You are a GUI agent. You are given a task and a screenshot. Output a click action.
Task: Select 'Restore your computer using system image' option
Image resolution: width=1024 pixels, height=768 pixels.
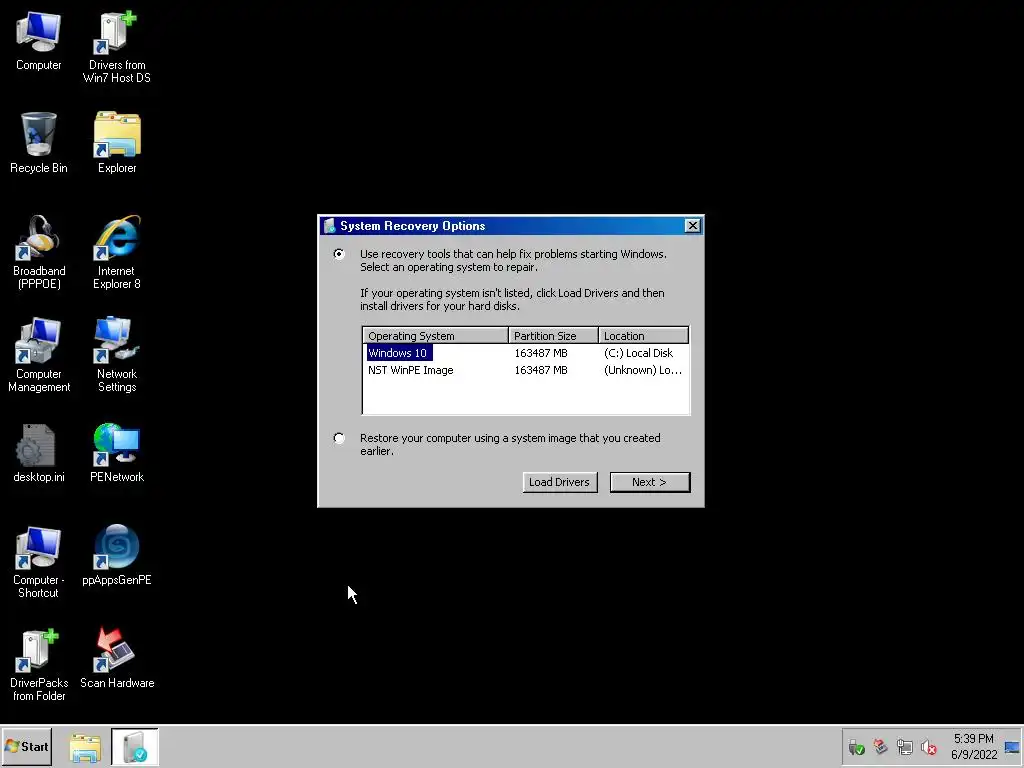(x=339, y=438)
